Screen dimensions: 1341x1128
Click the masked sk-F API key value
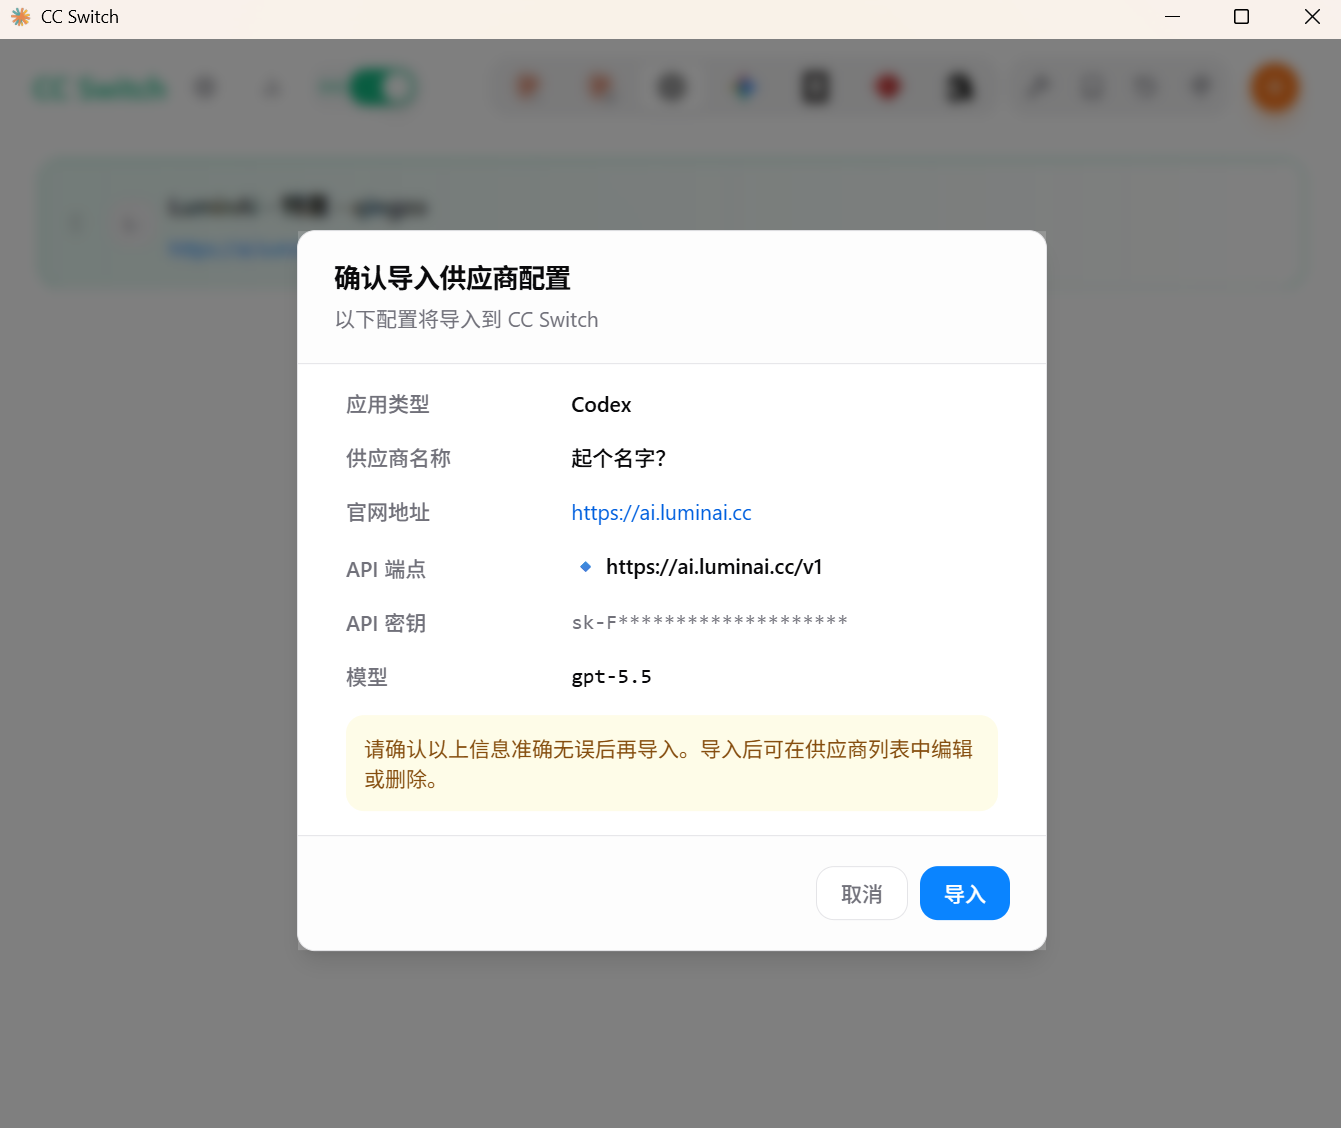click(x=709, y=622)
